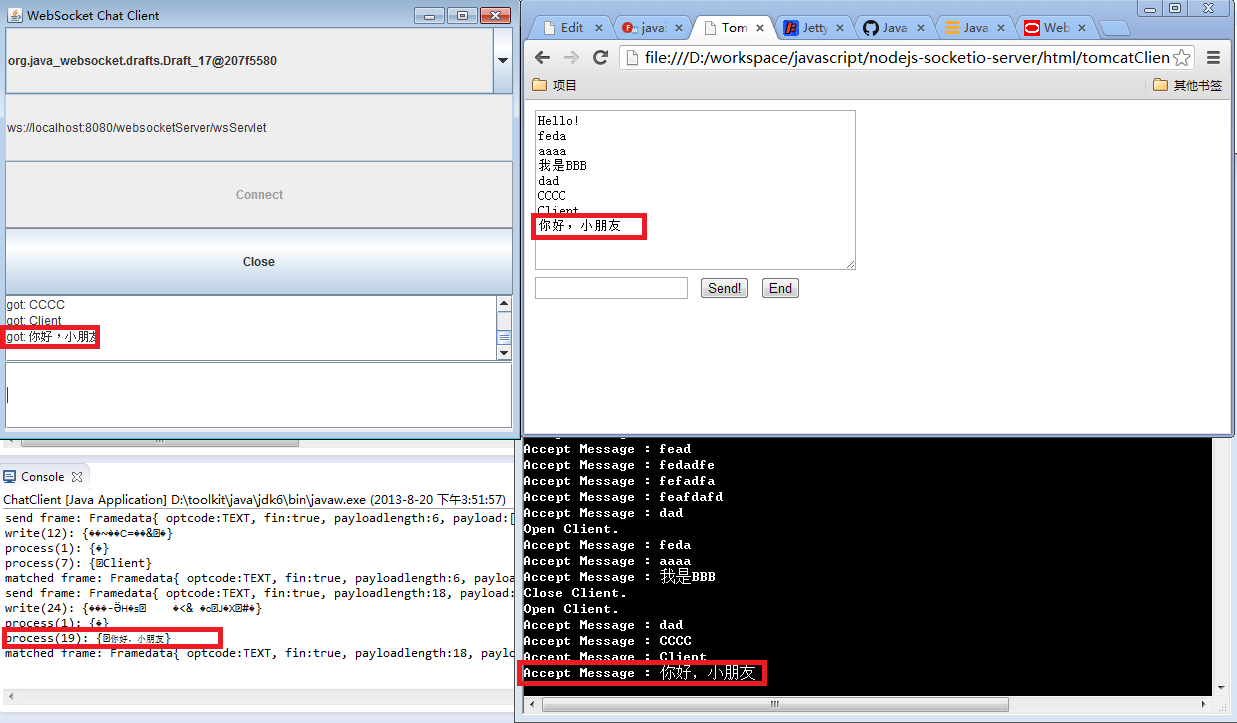Image resolution: width=1237 pixels, height=723 pixels.
Task: Reload the page with refresh icon
Action: click(x=601, y=57)
